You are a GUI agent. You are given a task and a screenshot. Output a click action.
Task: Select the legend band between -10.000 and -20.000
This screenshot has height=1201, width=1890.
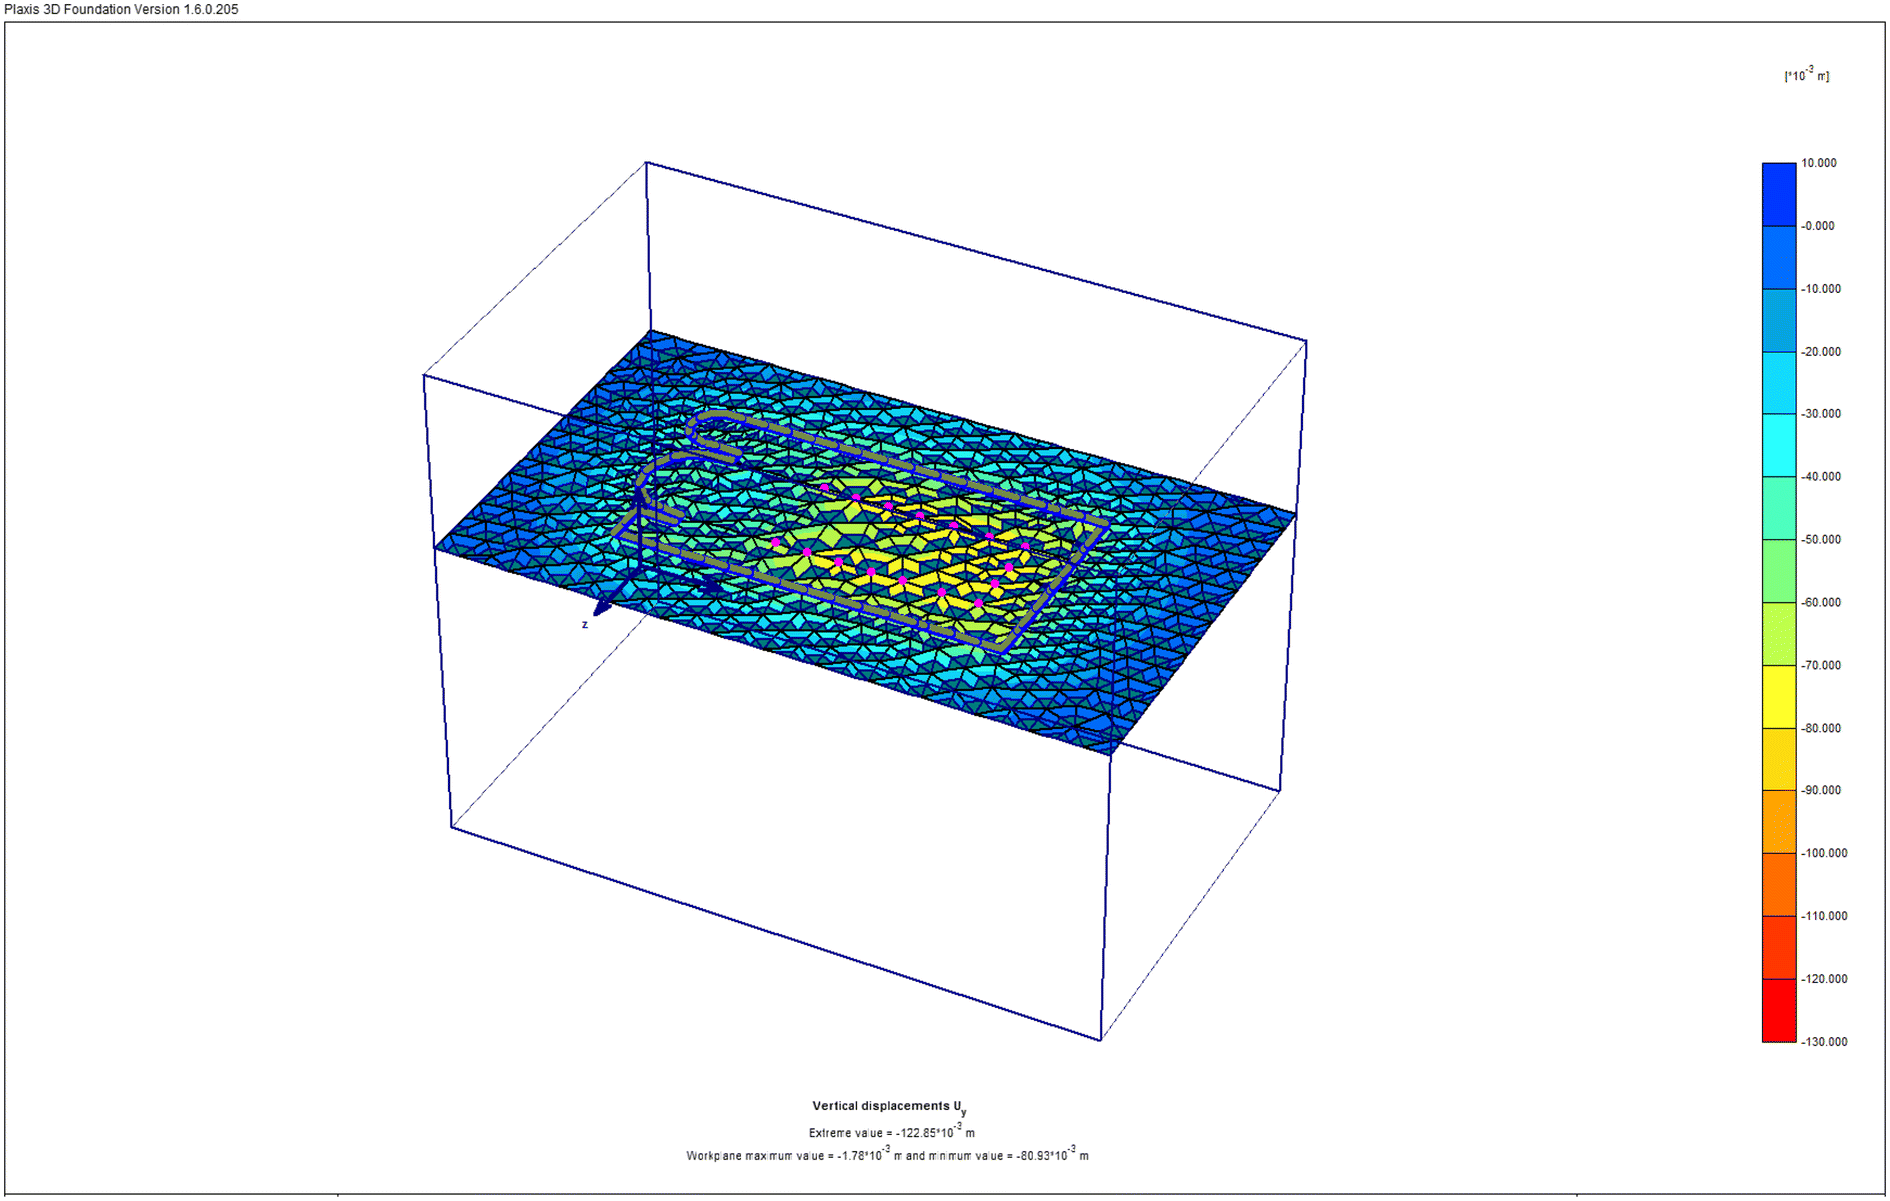coord(1779,320)
